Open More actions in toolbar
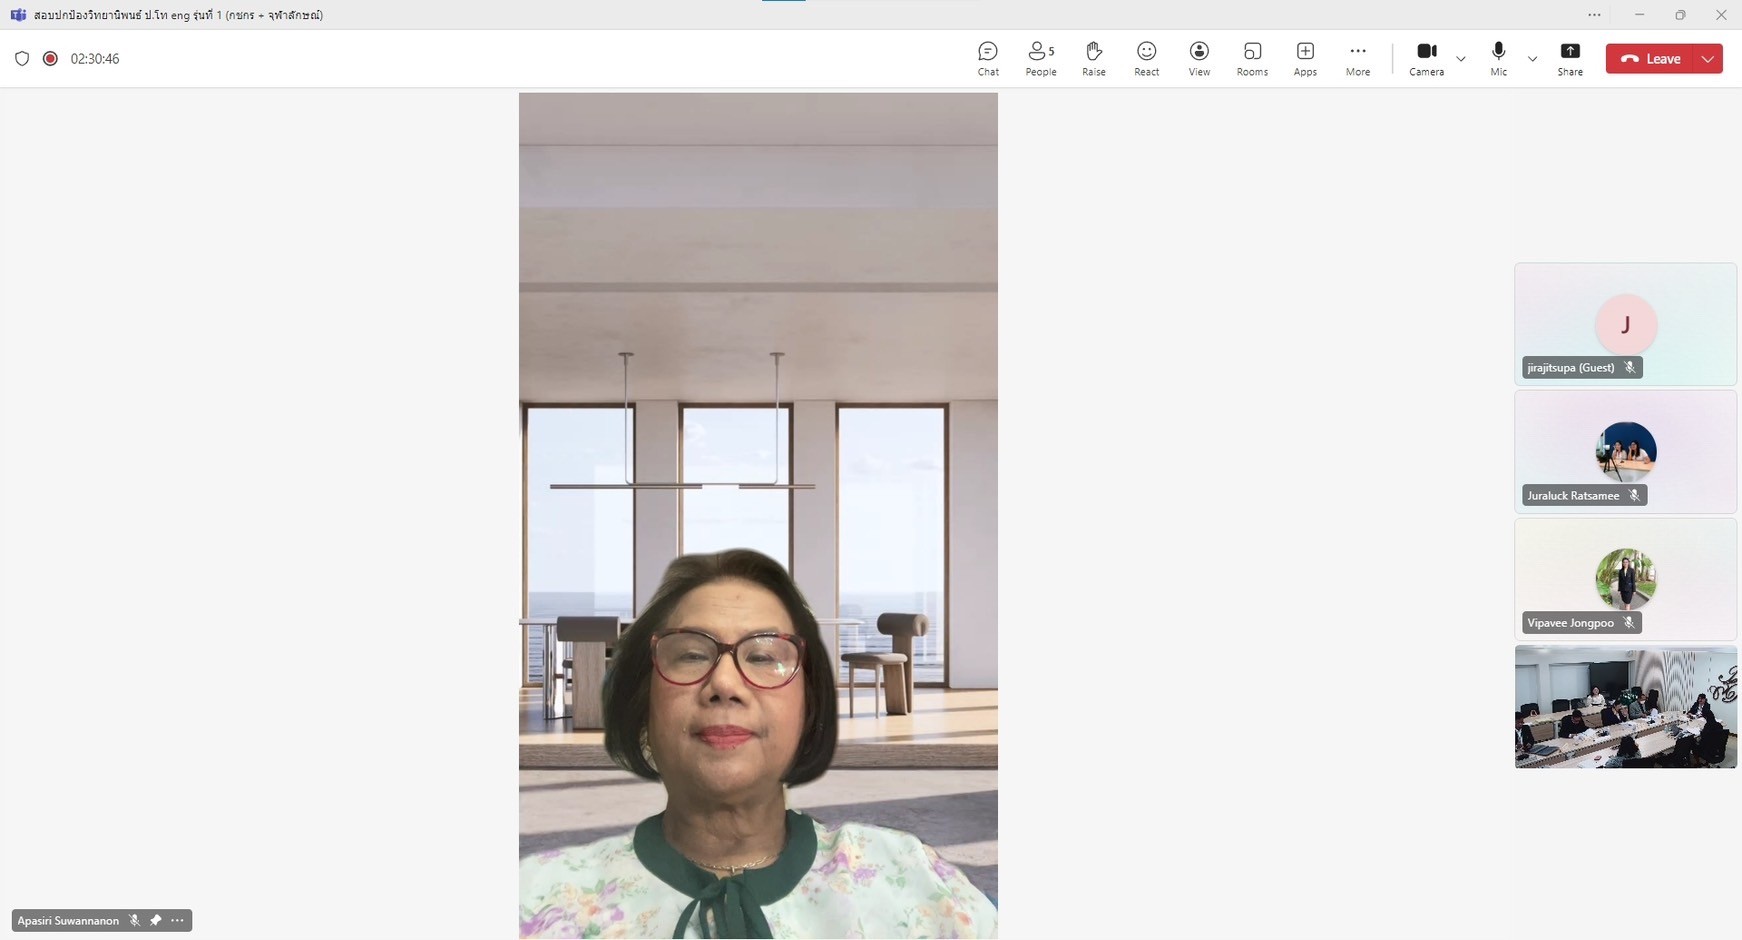 coord(1358,59)
